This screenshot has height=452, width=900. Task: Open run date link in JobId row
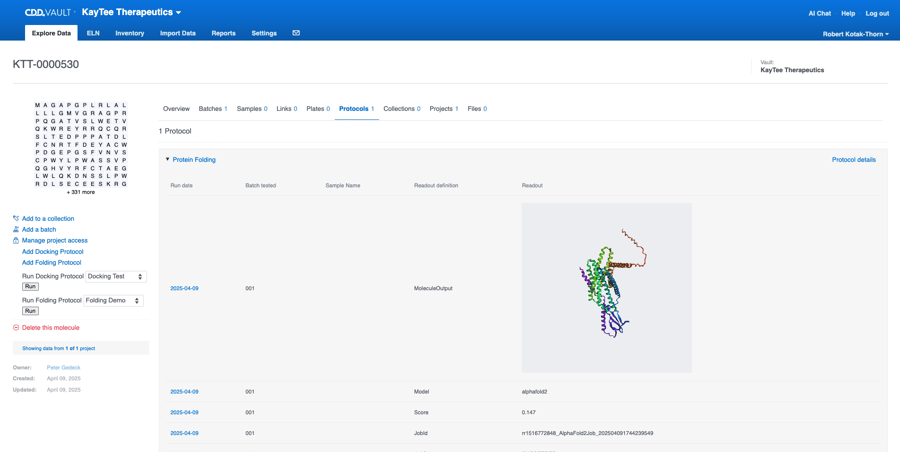click(x=184, y=433)
